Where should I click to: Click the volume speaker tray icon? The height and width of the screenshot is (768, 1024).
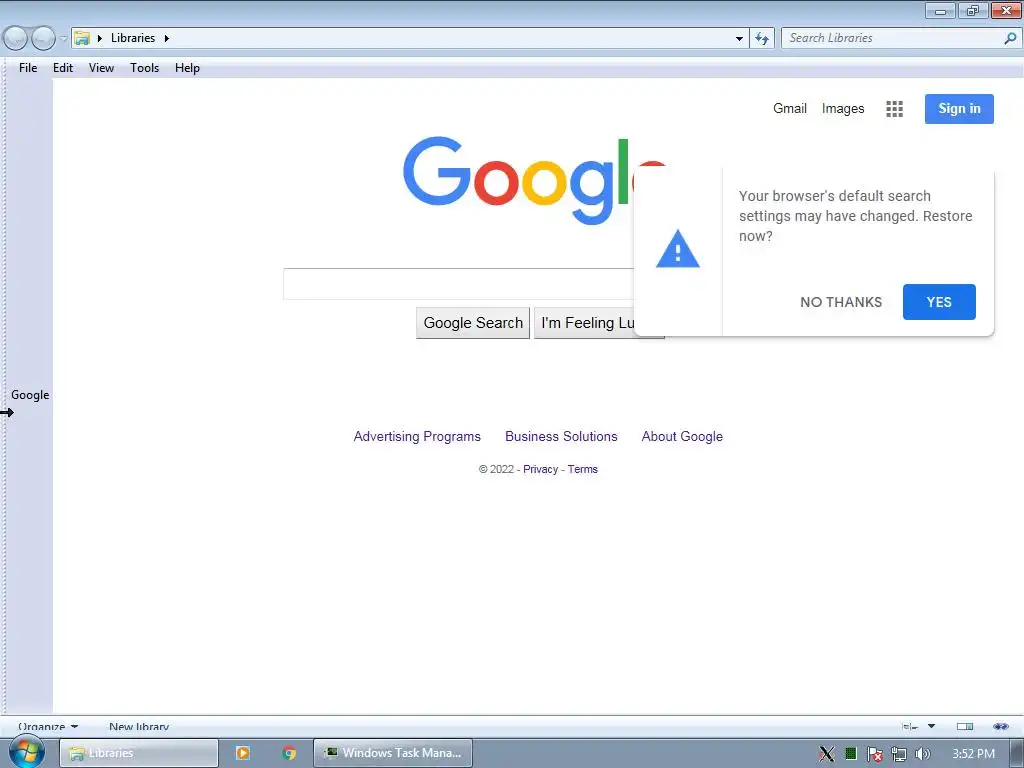click(x=922, y=754)
